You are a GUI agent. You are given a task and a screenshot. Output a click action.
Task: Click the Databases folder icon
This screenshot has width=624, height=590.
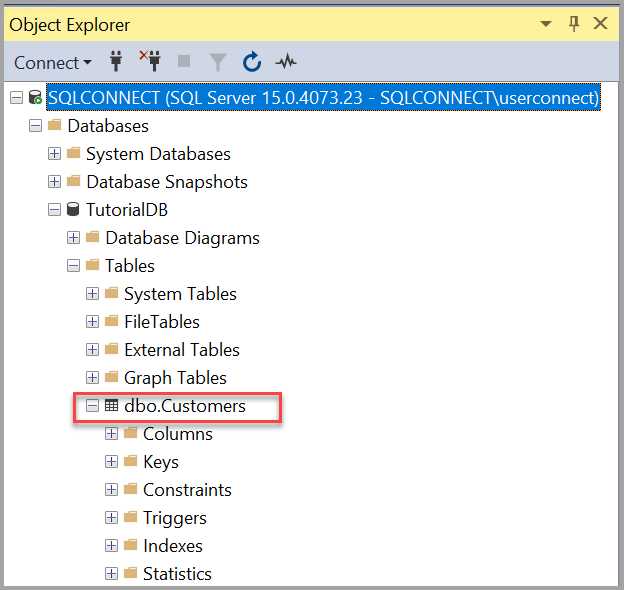pos(55,125)
